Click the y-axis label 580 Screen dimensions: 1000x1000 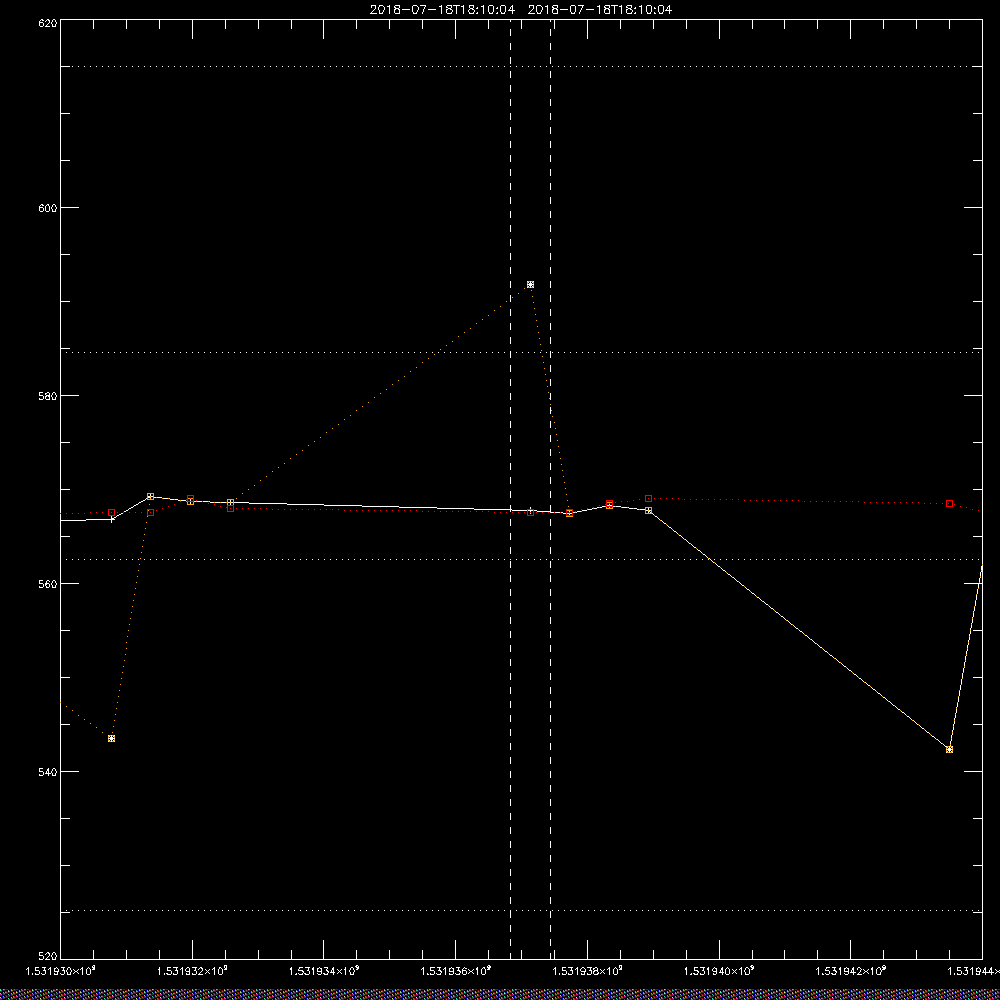pyautogui.click(x=48, y=395)
